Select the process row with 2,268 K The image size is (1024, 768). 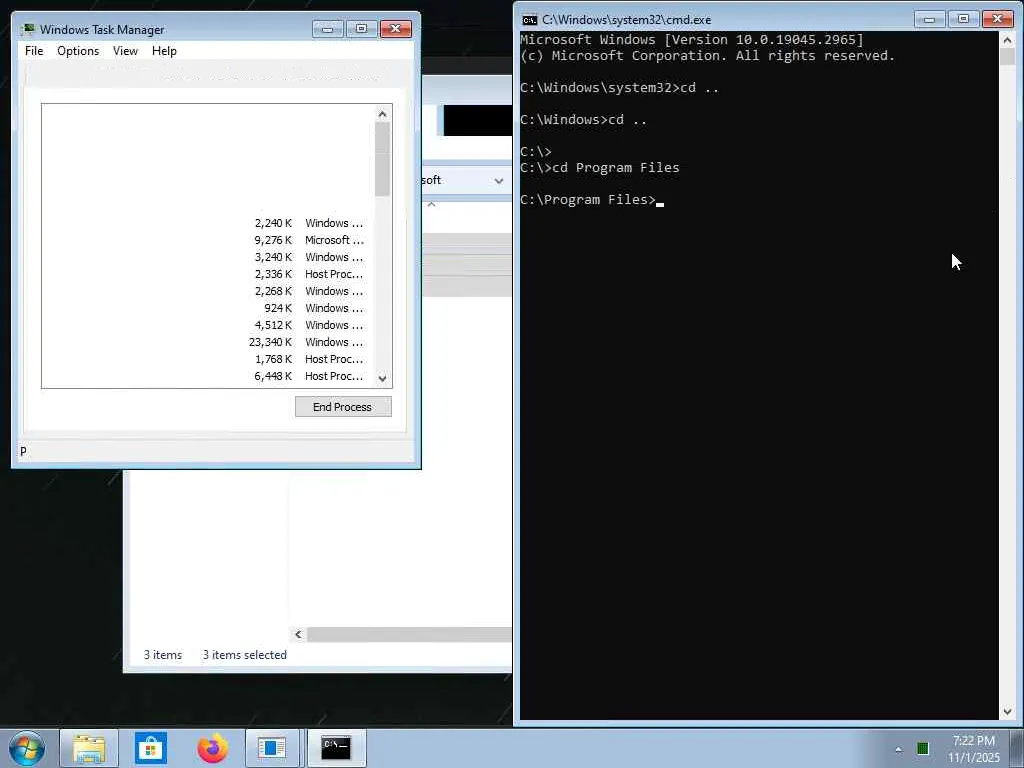tap(209, 291)
